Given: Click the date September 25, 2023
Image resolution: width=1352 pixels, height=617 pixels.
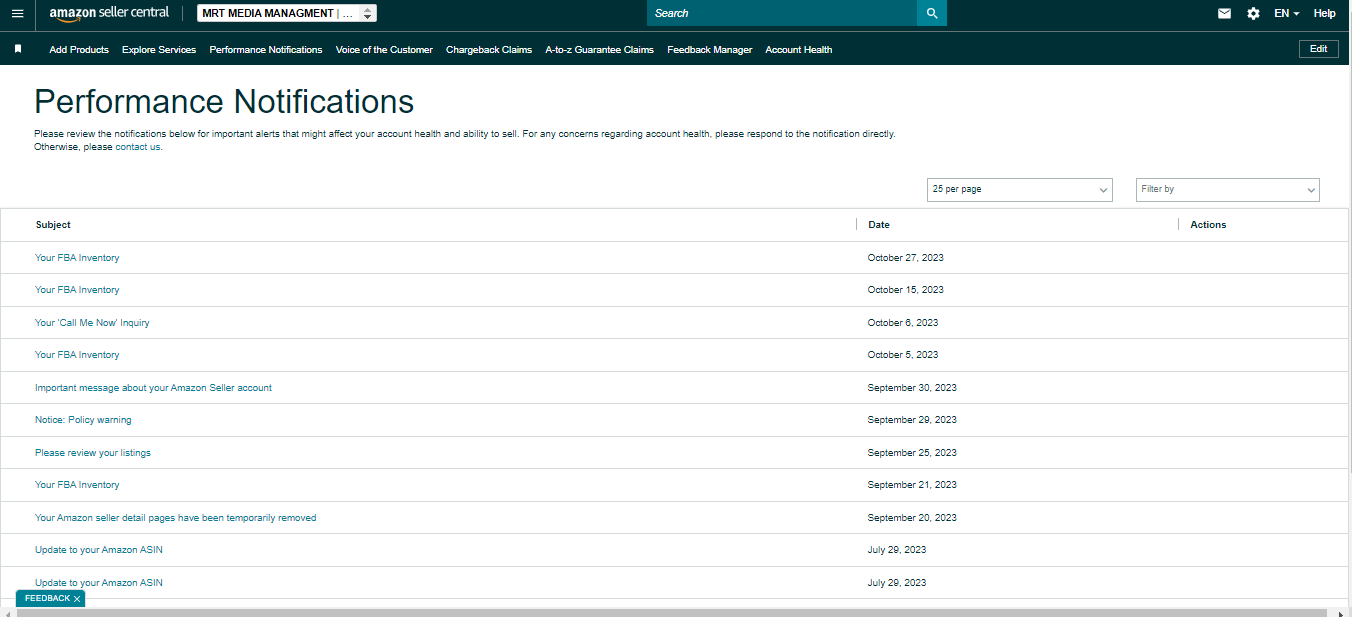Looking at the screenshot, I should click(x=912, y=453).
